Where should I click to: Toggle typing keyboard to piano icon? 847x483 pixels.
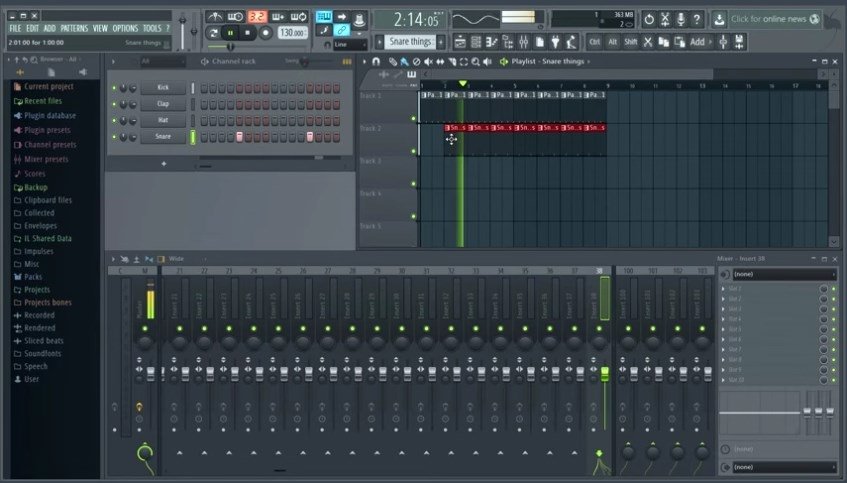click(324, 17)
